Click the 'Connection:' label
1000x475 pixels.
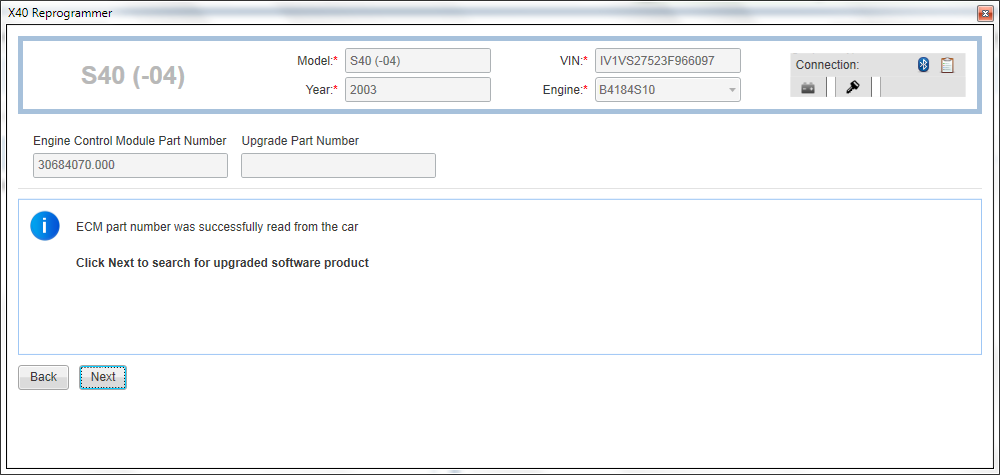(x=827, y=65)
